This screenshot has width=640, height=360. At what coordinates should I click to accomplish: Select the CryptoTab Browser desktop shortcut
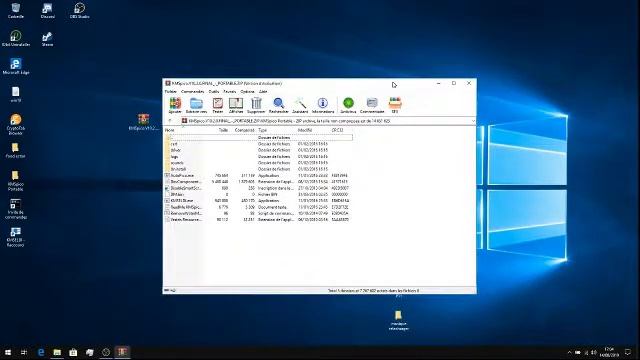click(x=16, y=124)
